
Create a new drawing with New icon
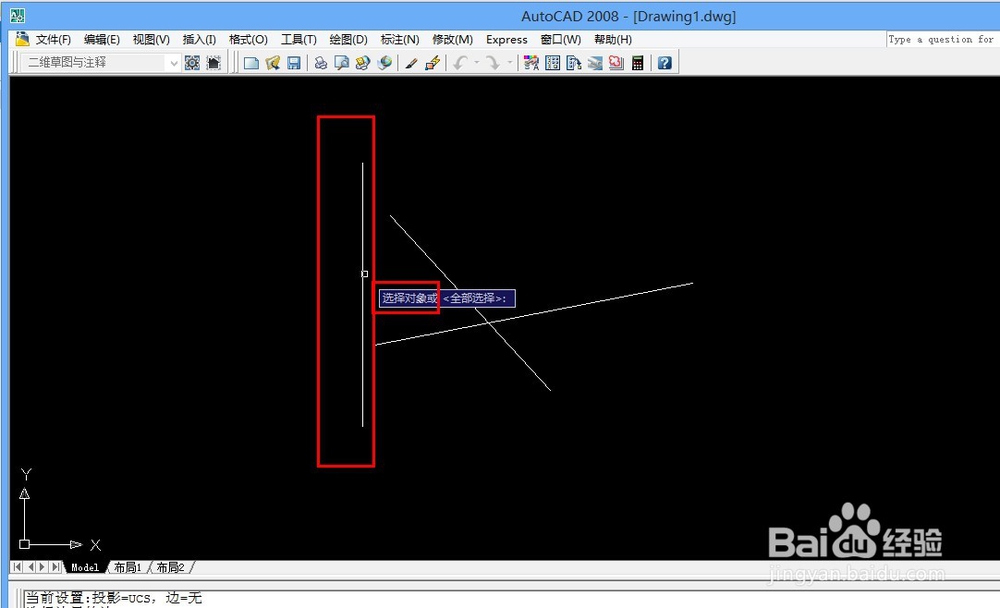(x=251, y=63)
